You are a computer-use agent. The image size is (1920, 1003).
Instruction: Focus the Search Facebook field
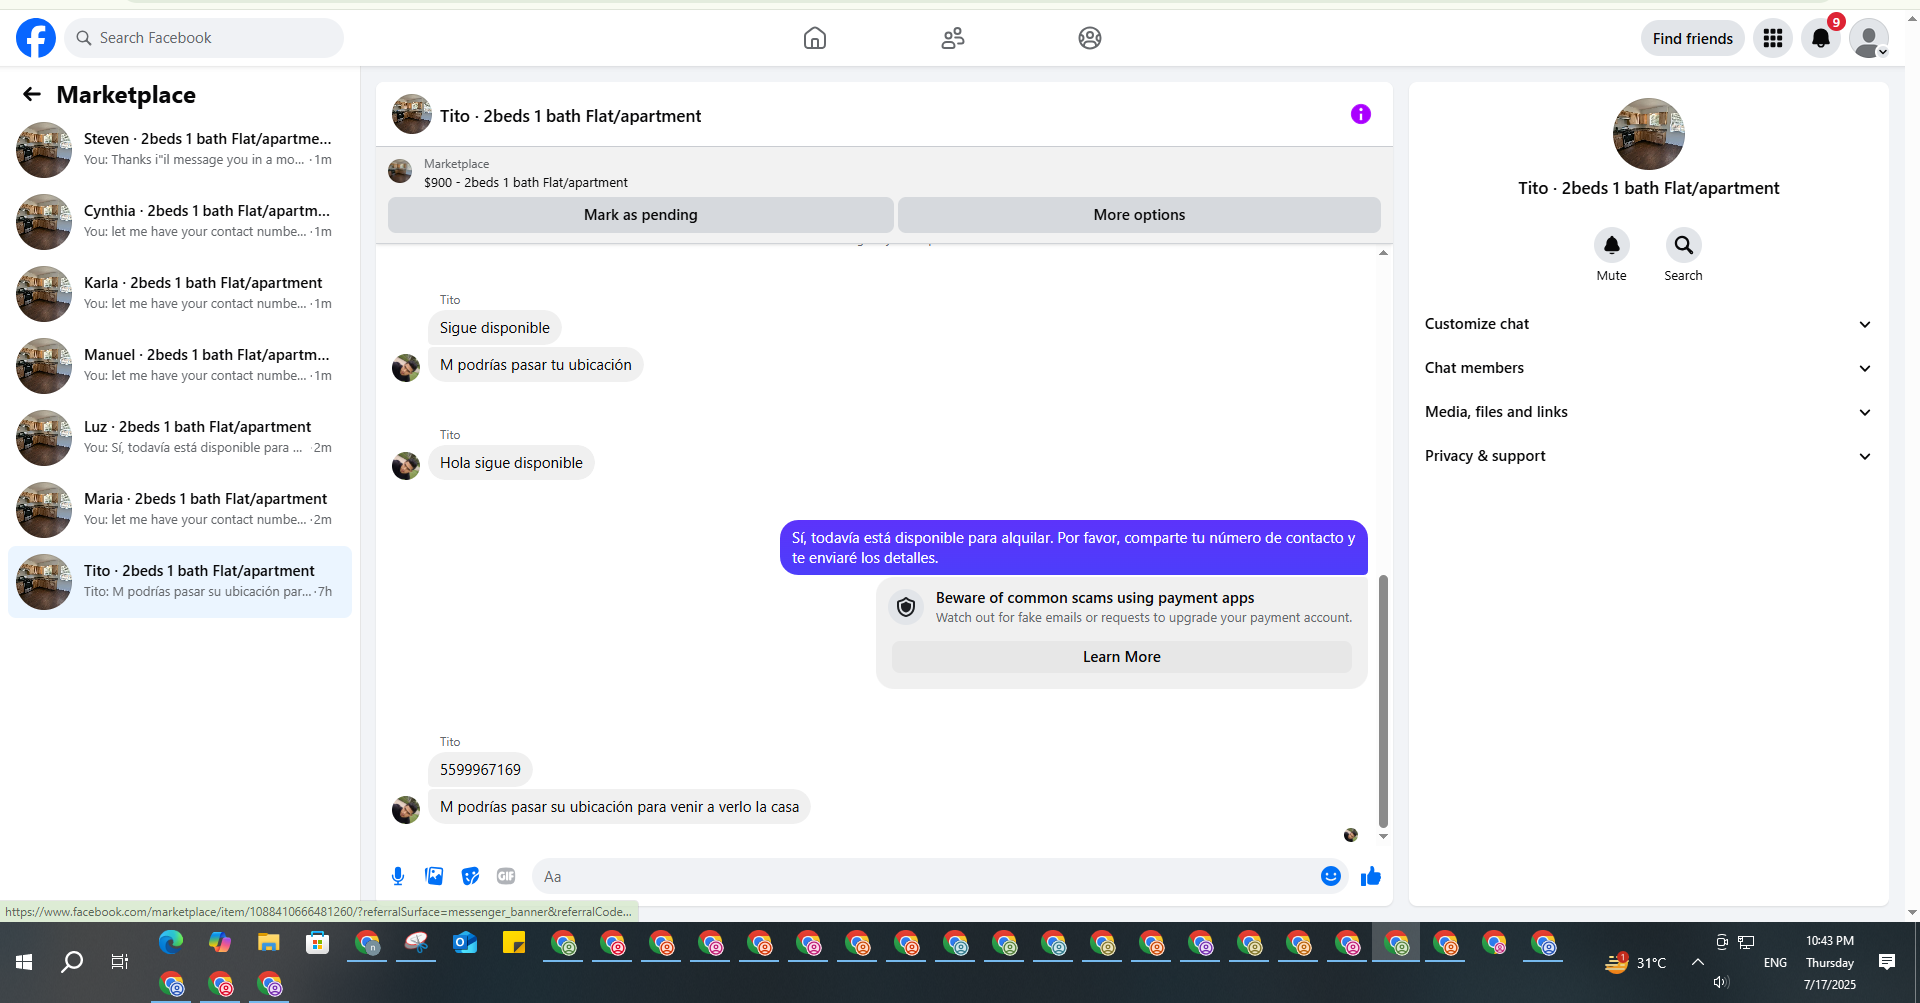pos(204,38)
